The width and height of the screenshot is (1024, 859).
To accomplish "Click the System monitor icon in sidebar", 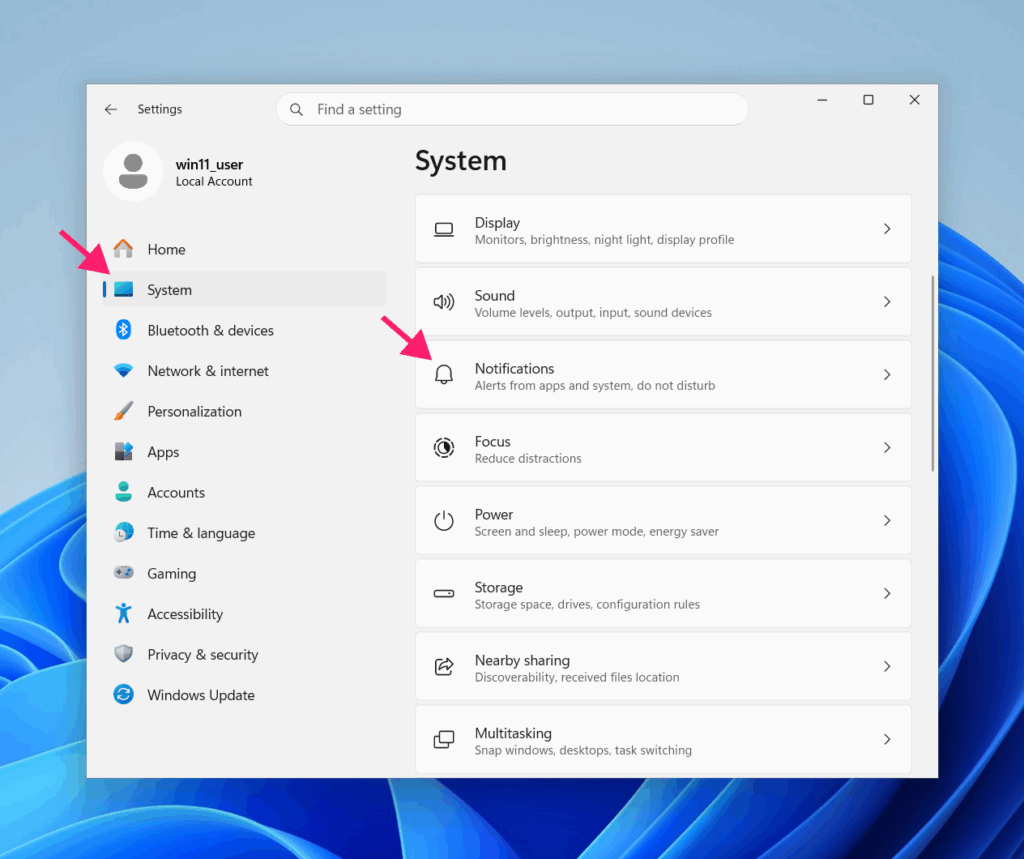I will pyautogui.click(x=123, y=289).
